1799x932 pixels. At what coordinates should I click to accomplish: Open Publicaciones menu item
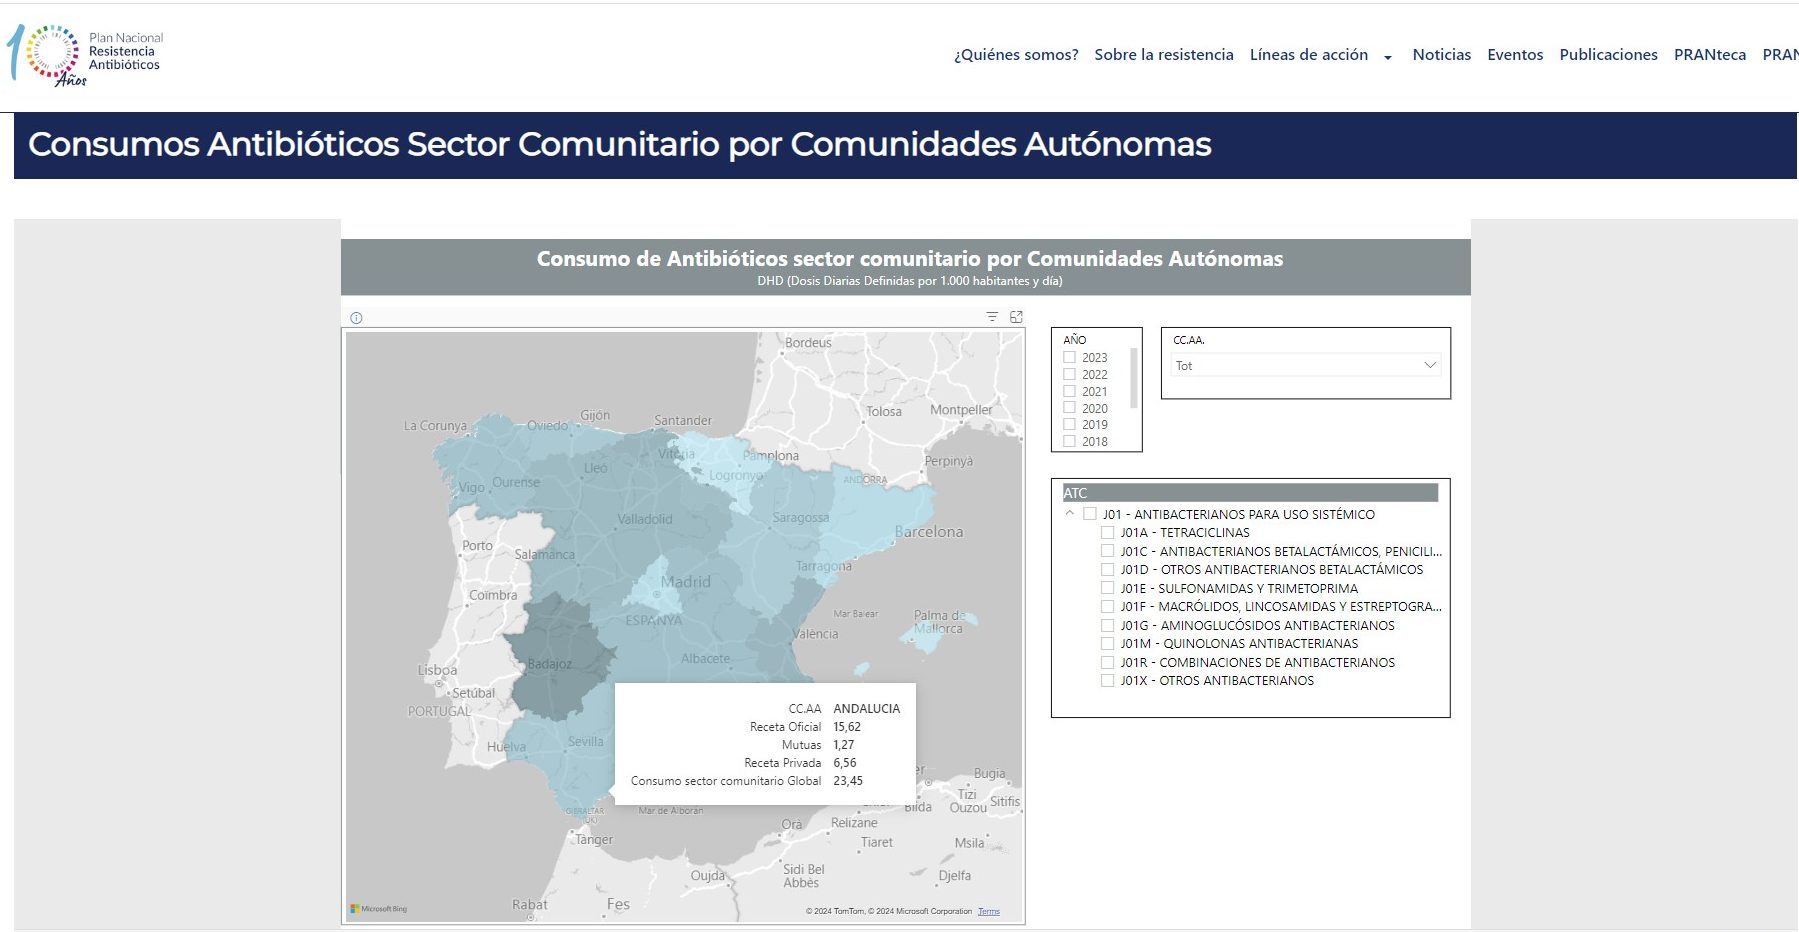pos(1608,55)
